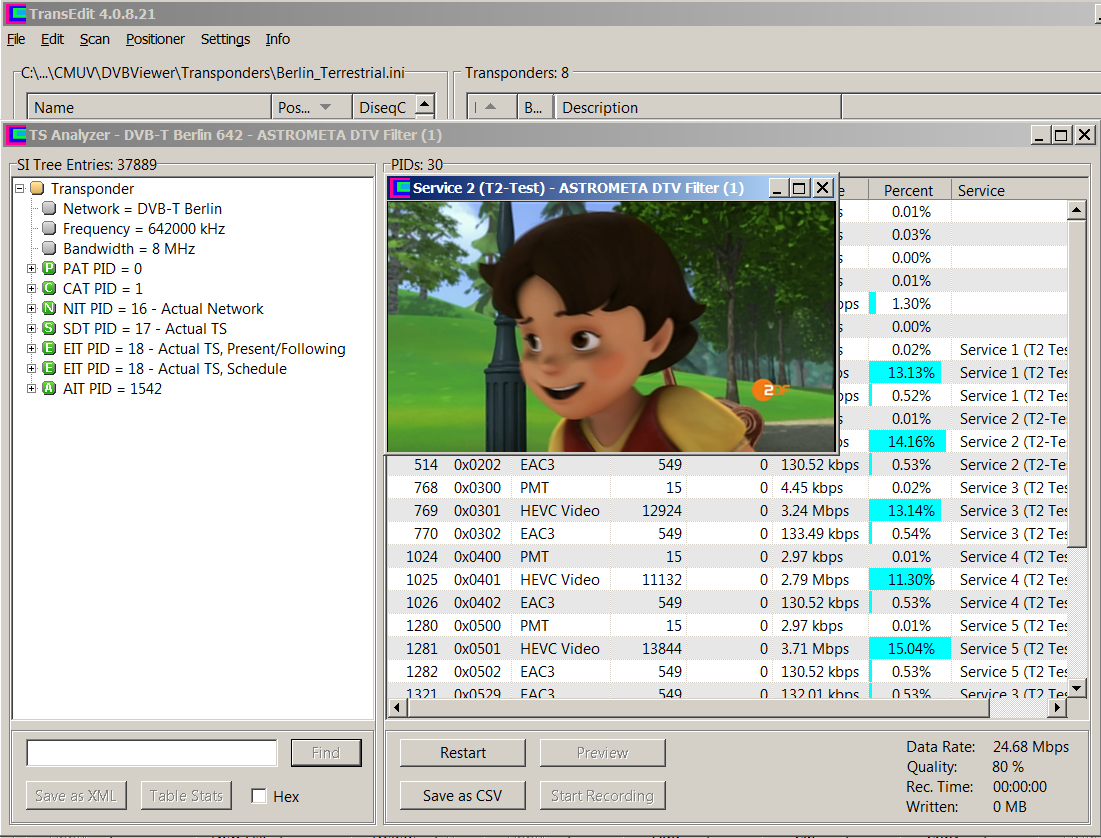Click the gray Frequency 642000 kHz icon
The image size is (1101, 838).
pos(49,229)
